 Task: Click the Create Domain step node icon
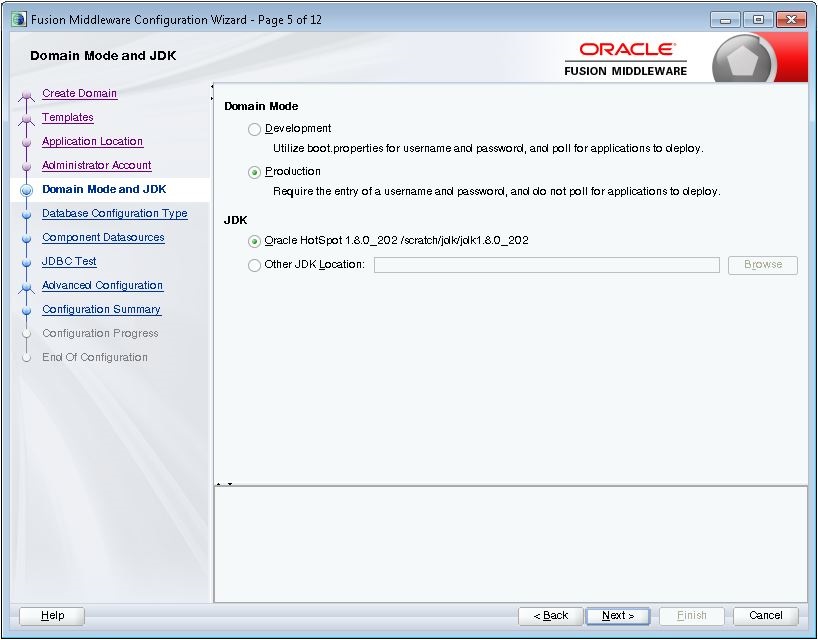point(27,95)
